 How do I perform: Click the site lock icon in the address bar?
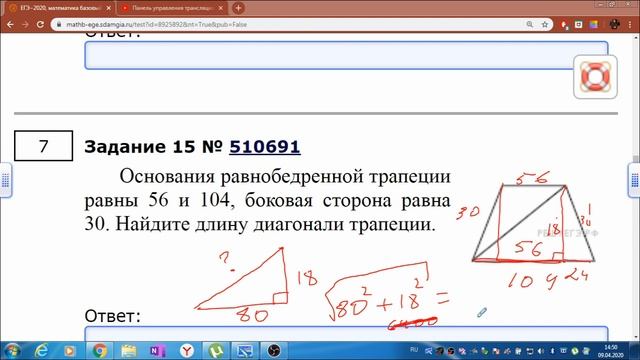click(x=59, y=24)
